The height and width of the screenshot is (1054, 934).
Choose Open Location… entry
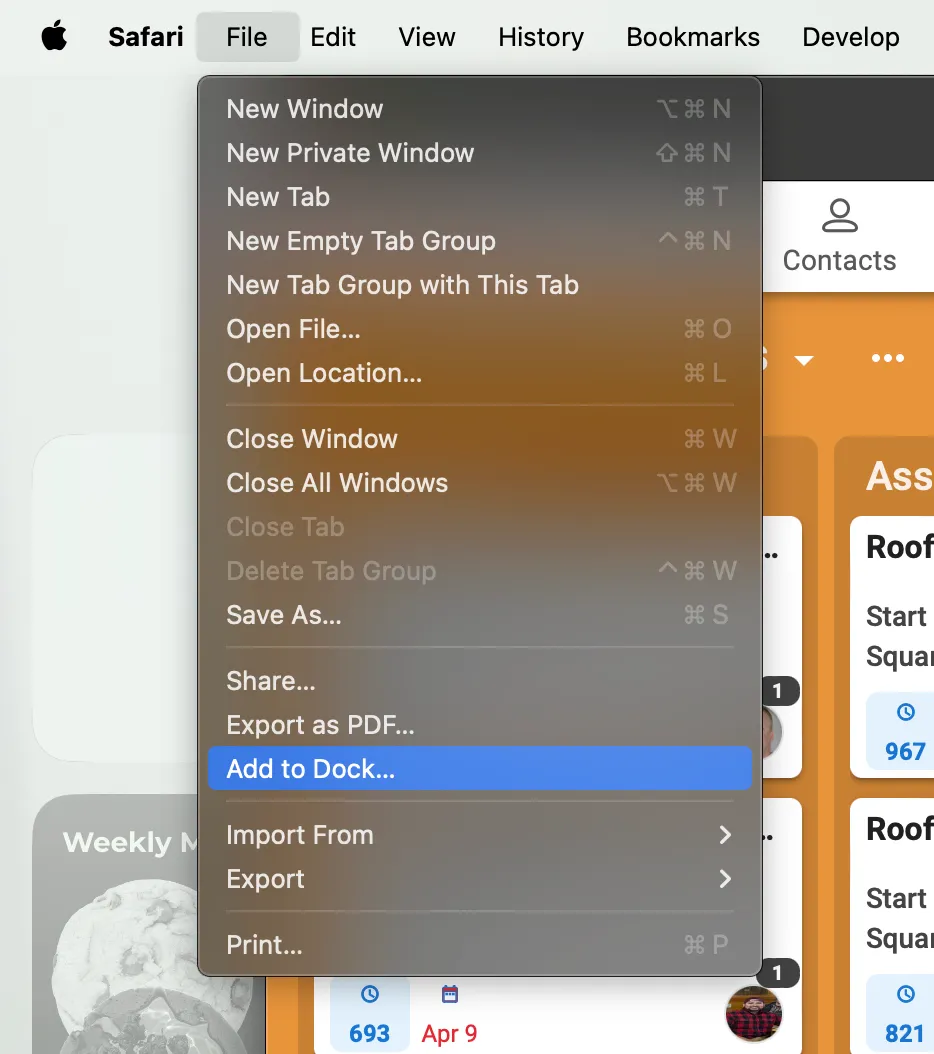point(480,373)
